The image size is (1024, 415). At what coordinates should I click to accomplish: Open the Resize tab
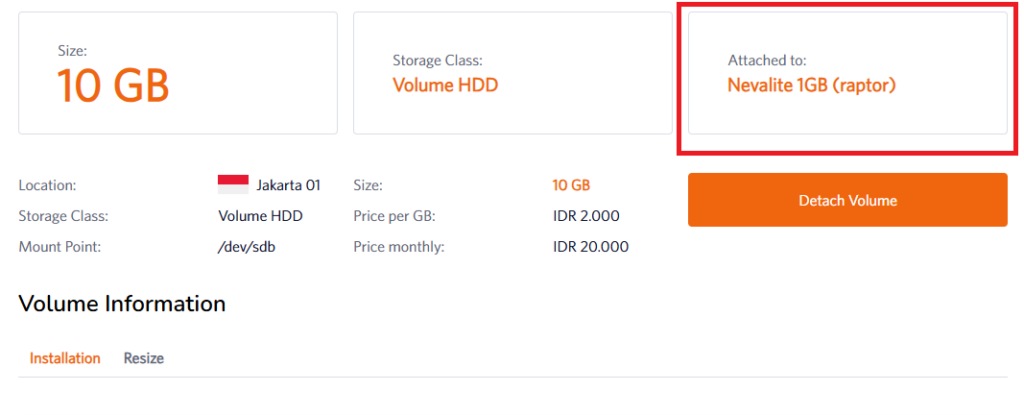(144, 358)
